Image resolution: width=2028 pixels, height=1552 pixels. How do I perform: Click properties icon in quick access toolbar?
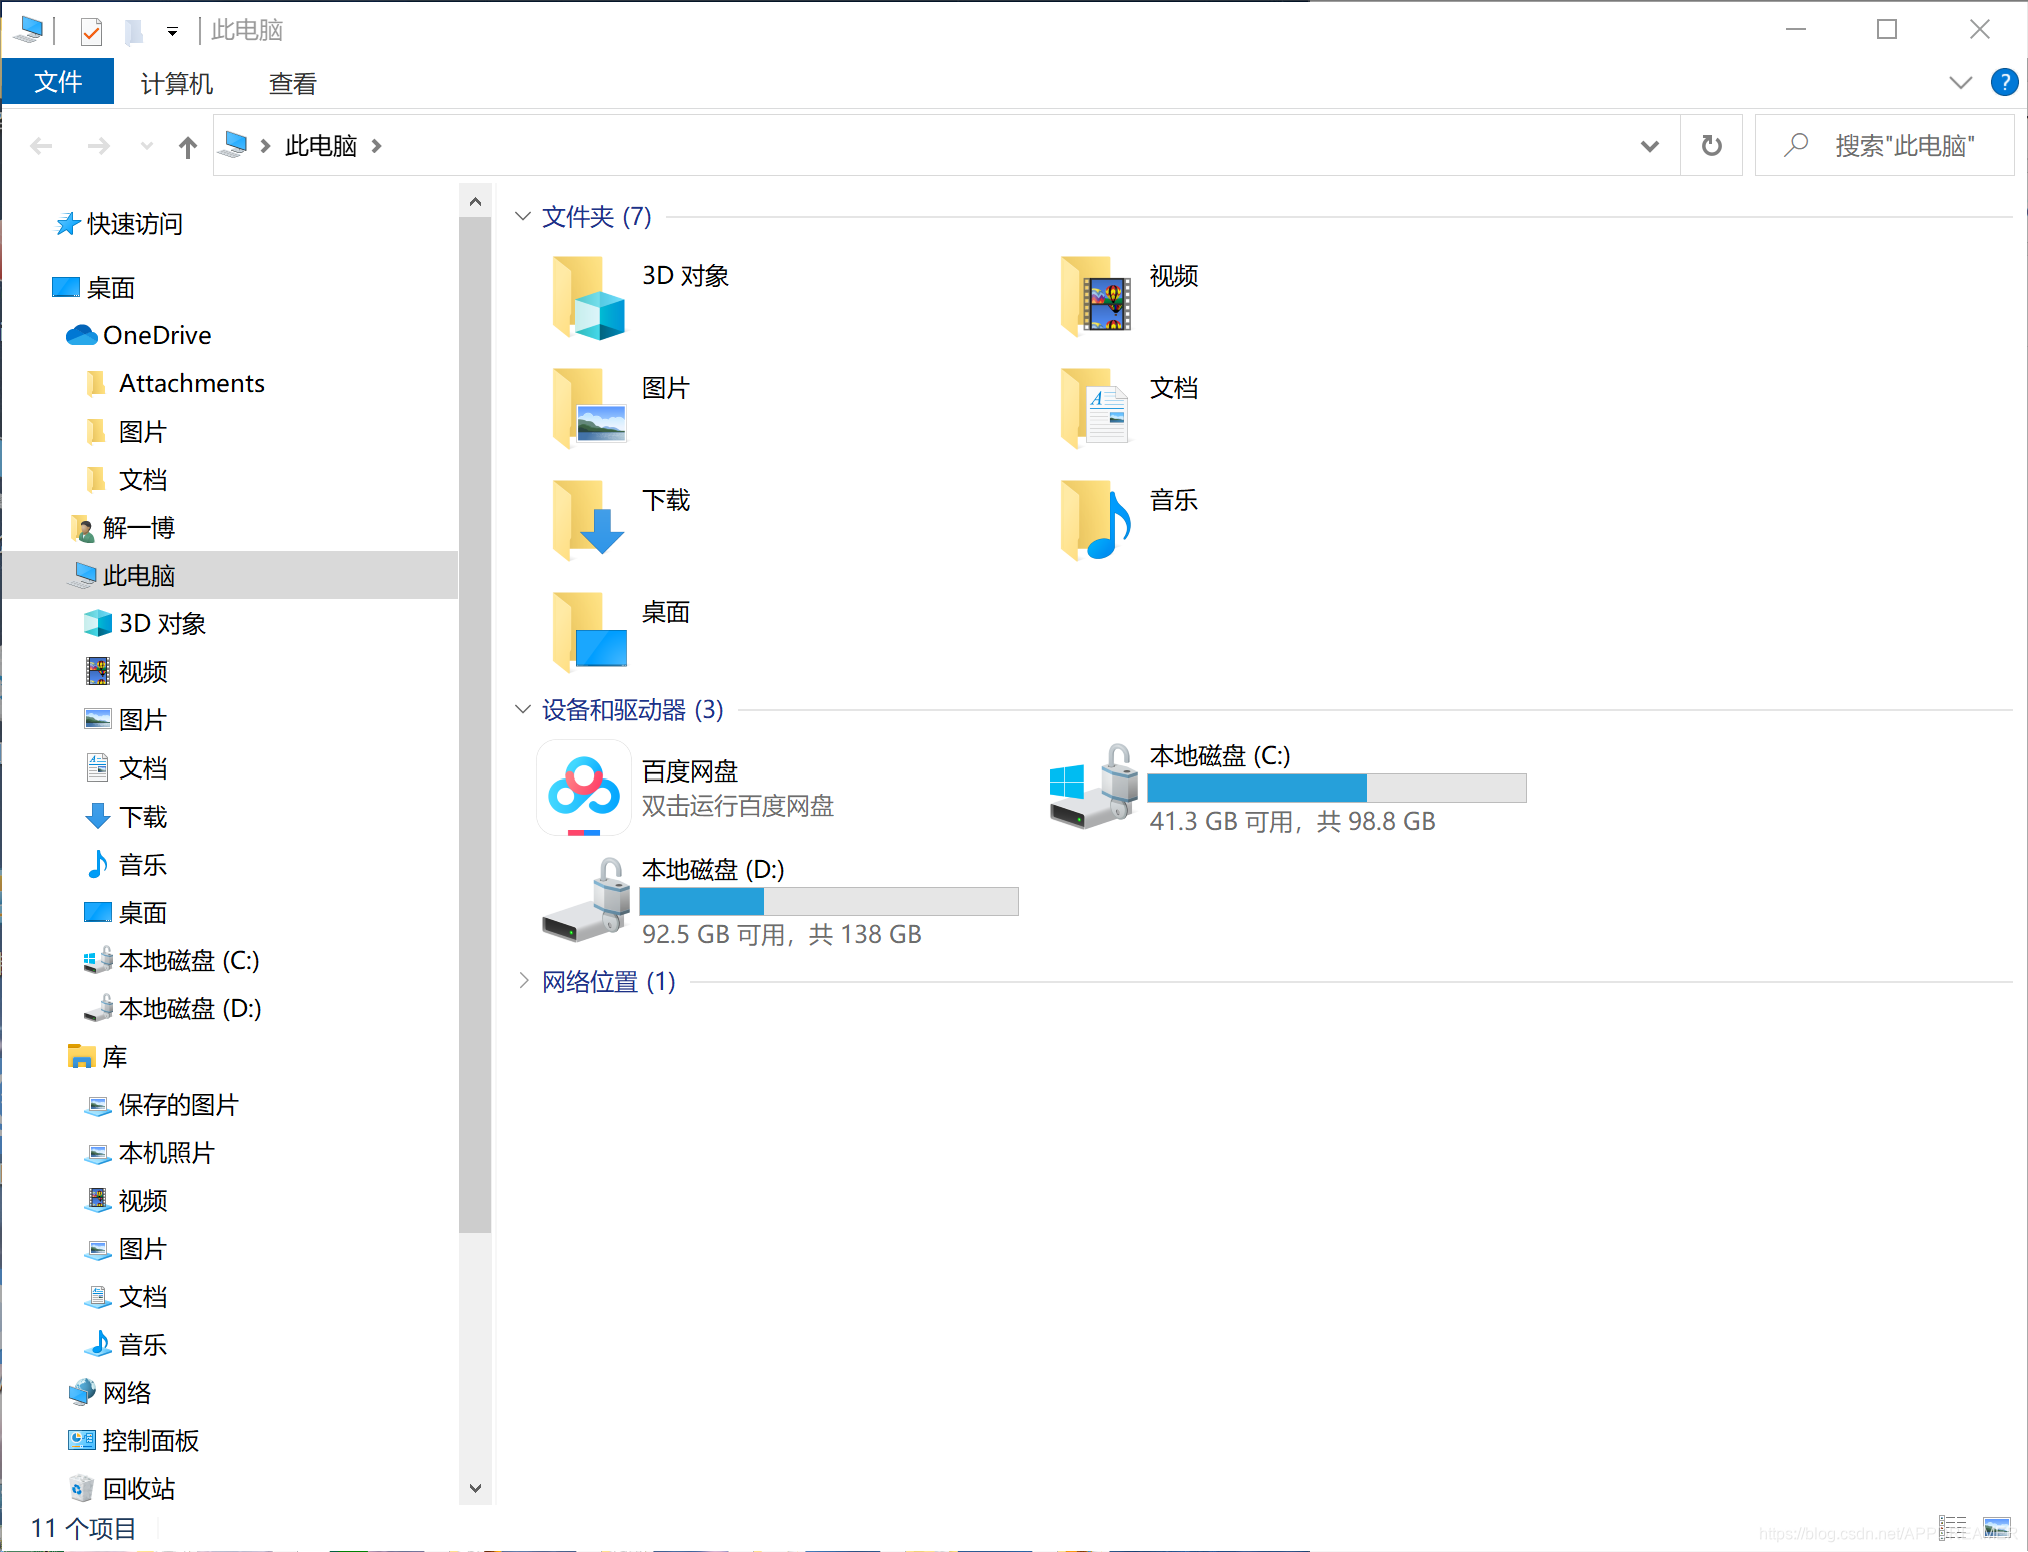tap(91, 32)
